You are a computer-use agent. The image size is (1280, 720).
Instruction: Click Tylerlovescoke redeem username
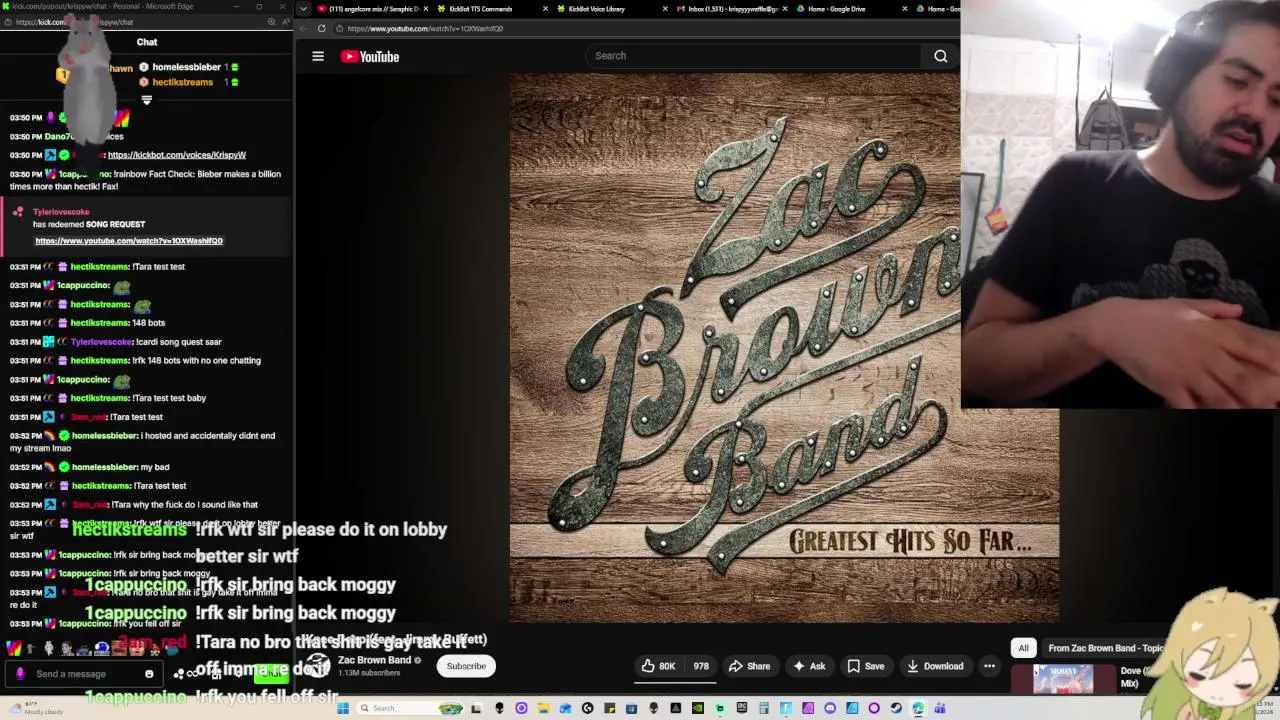(x=61, y=212)
